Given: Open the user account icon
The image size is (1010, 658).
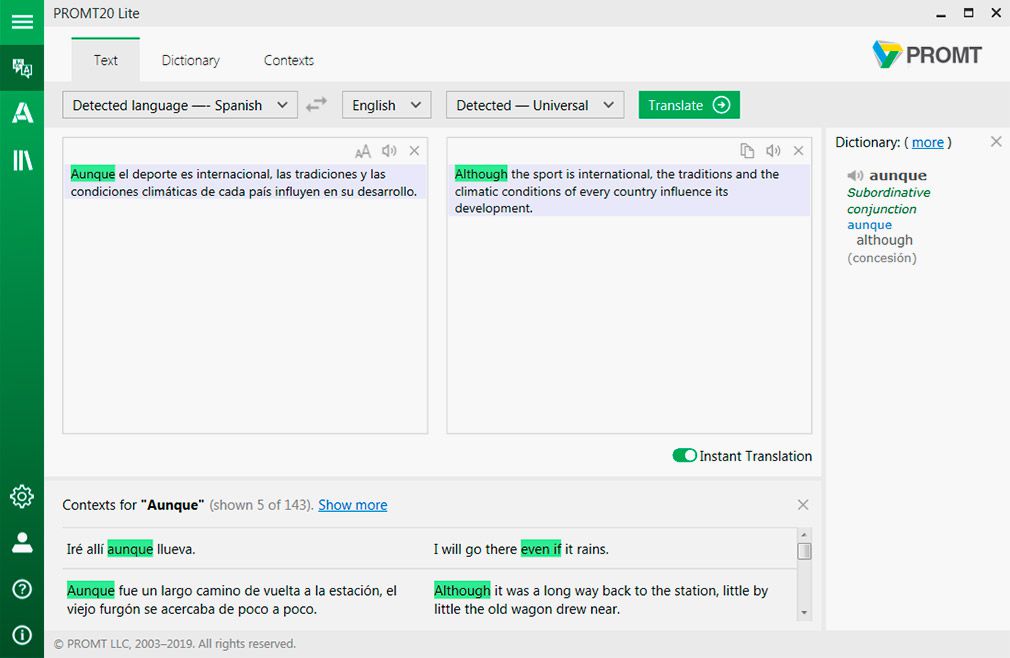Looking at the screenshot, I should point(22,542).
